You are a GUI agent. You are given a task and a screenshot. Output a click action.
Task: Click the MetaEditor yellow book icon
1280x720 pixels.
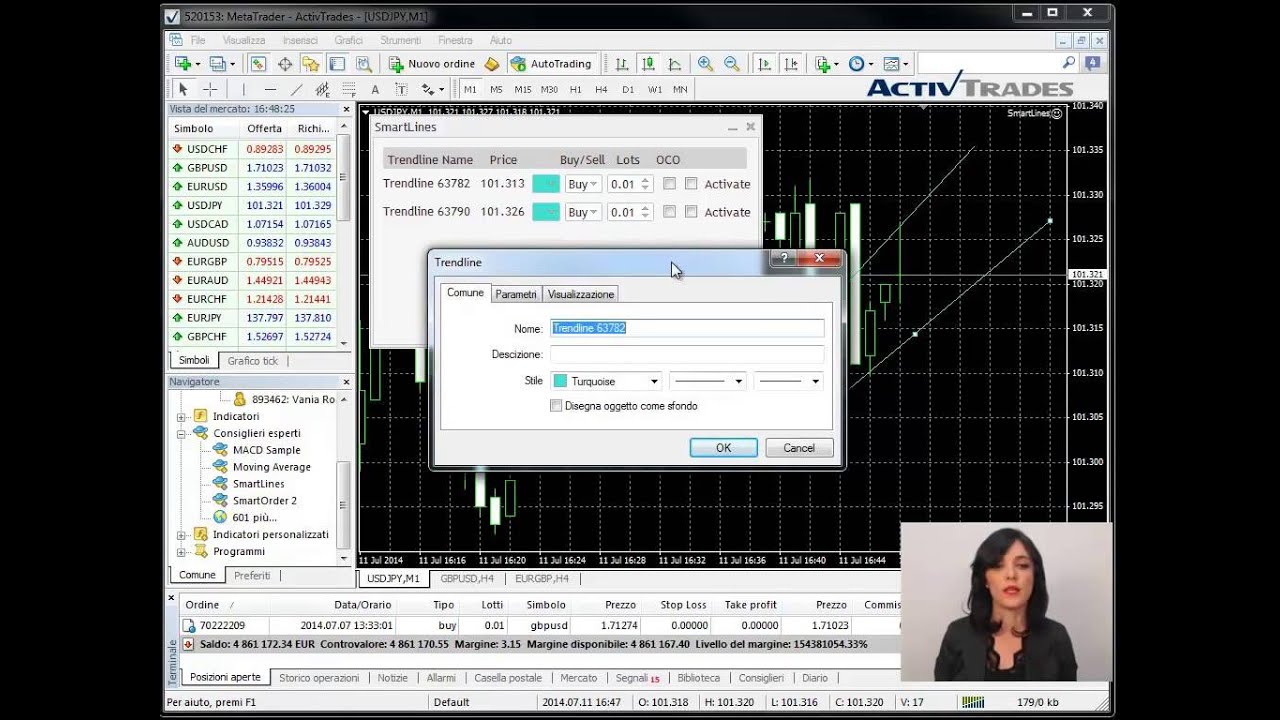pyautogui.click(x=491, y=64)
